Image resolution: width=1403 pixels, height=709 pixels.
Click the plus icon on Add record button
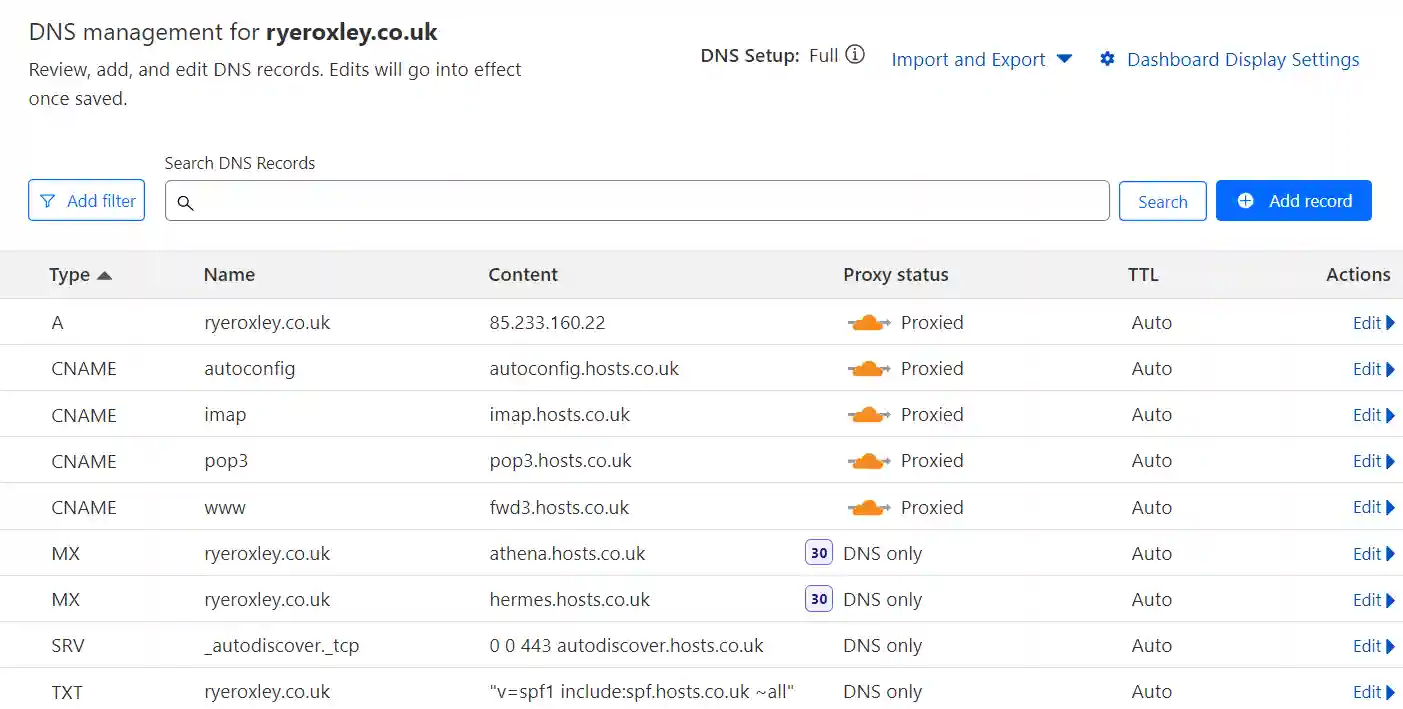coord(1245,200)
